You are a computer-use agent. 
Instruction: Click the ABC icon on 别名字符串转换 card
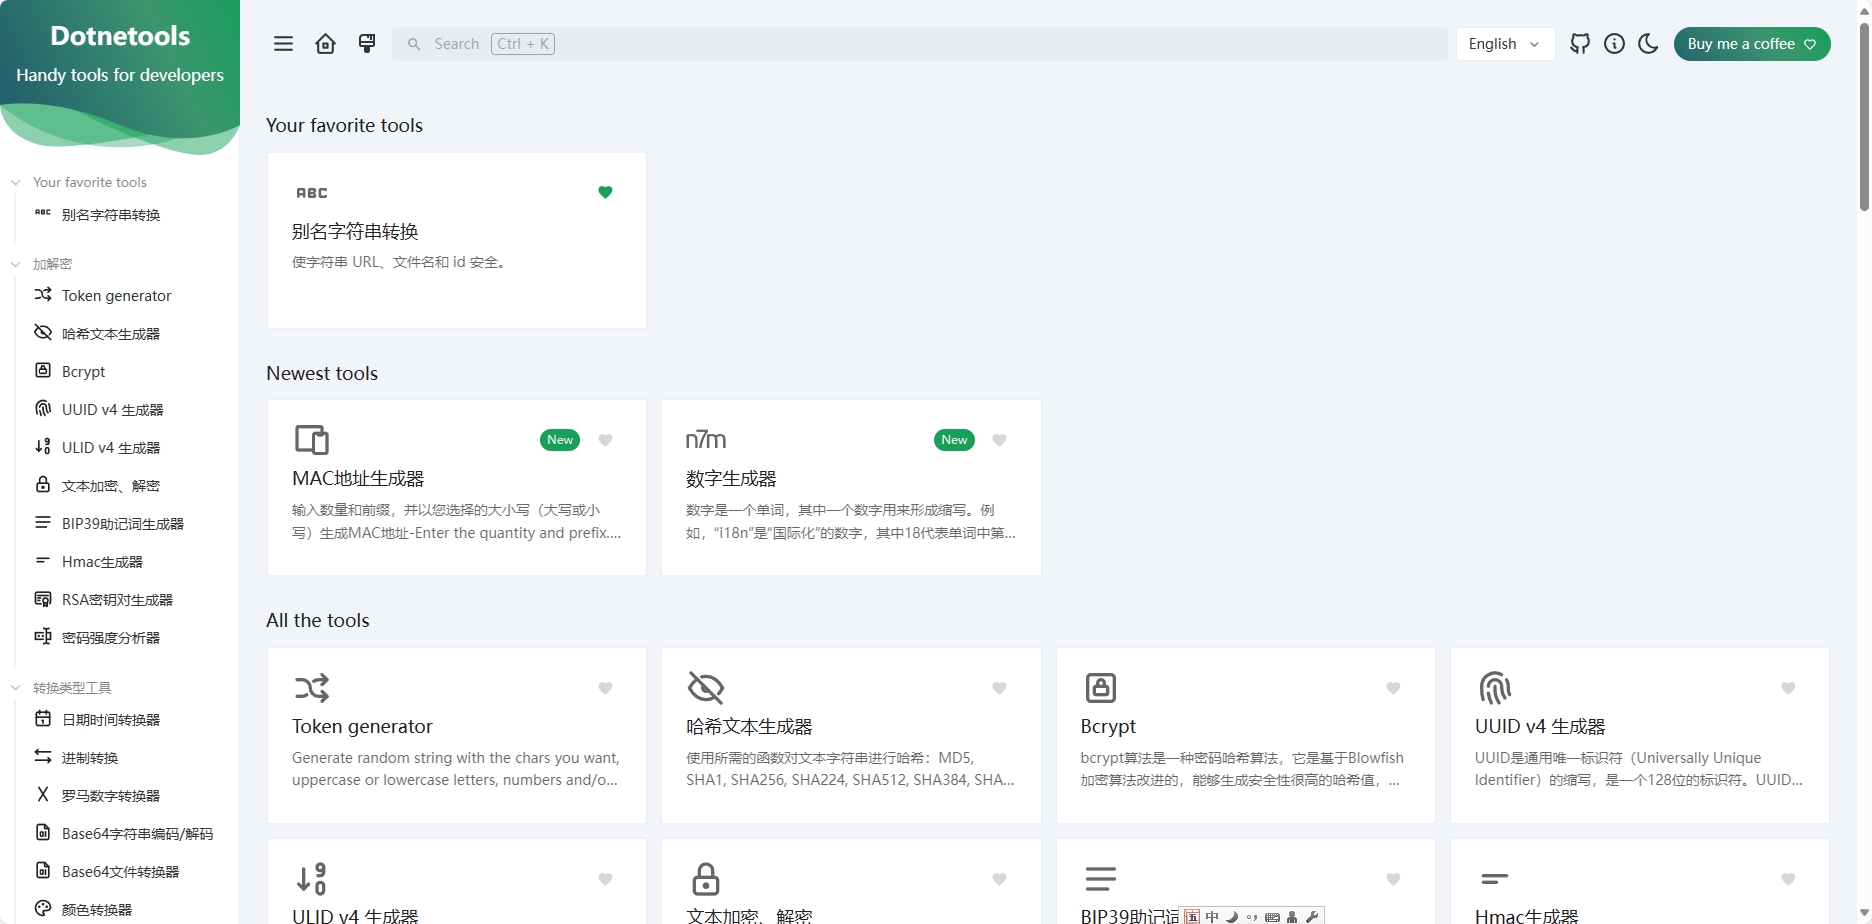[312, 193]
